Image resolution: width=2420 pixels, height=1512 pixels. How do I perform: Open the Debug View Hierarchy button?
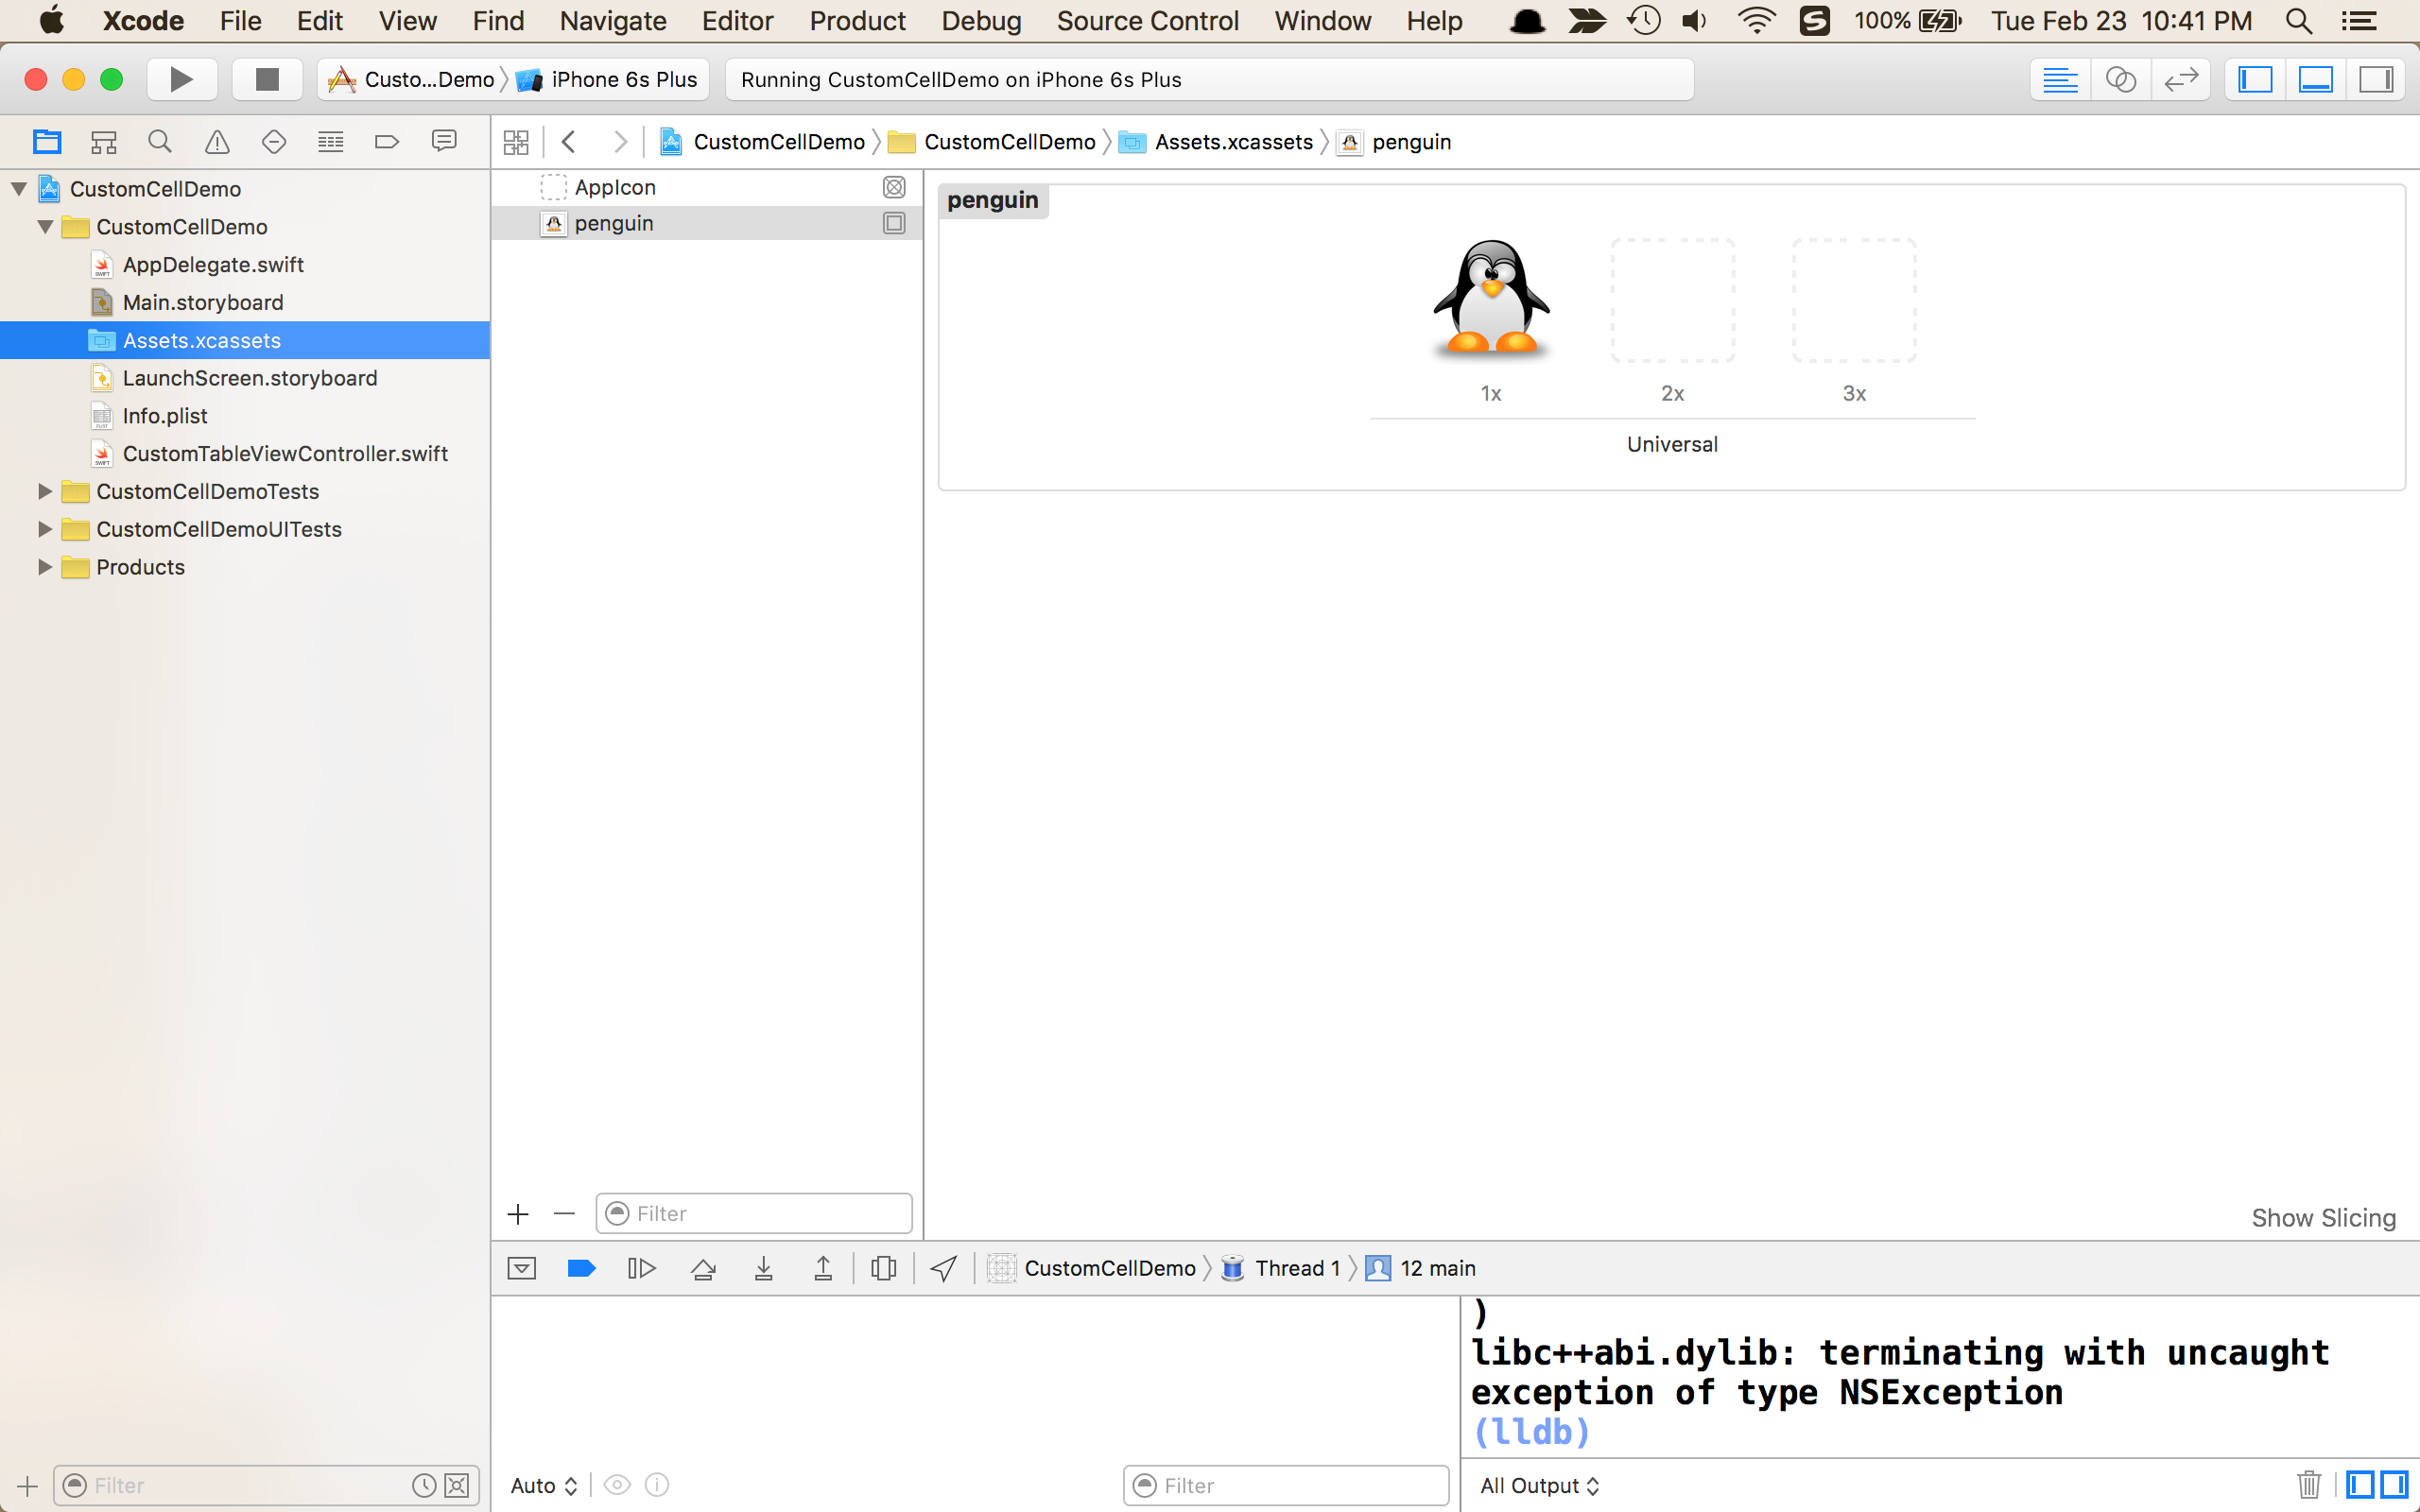click(x=883, y=1268)
